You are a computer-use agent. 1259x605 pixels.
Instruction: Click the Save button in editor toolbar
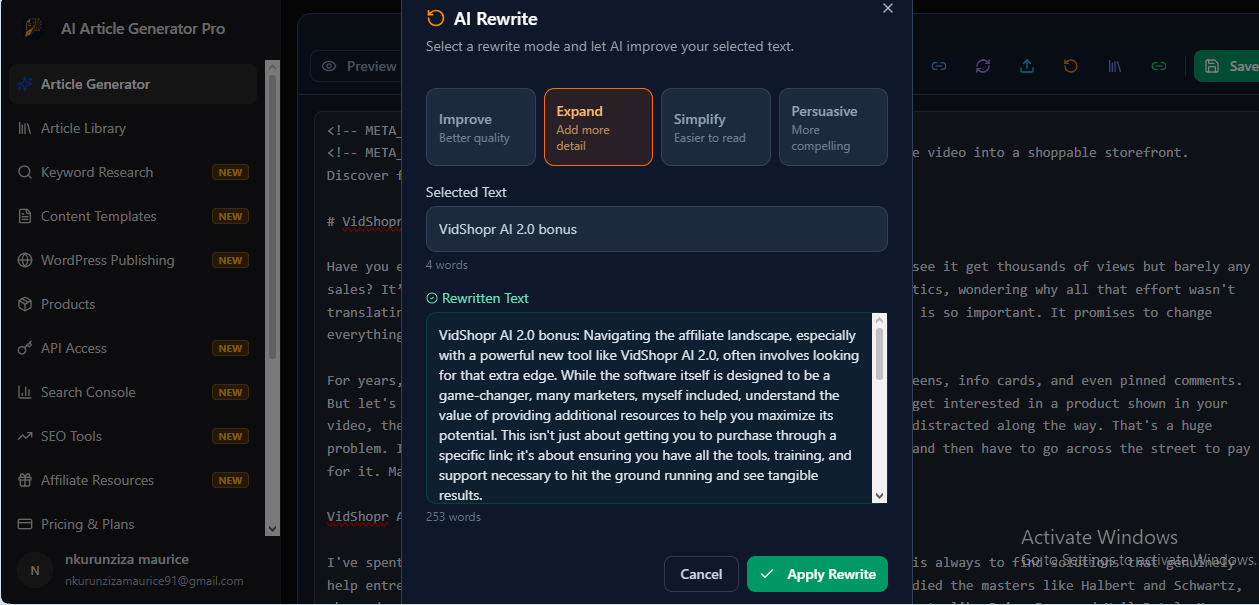click(1229, 66)
